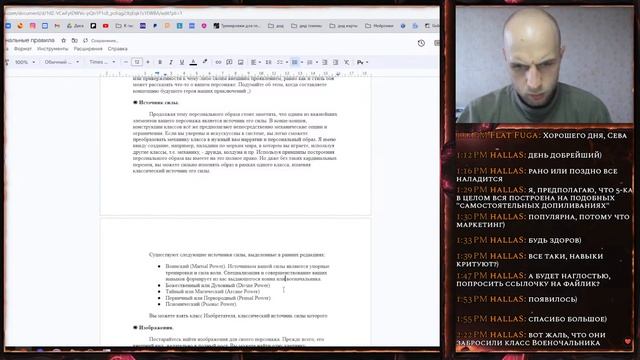Open the Gmail bookmark in bookmarks bar
Screen dimensions: 640x360
click(x=57, y=26)
